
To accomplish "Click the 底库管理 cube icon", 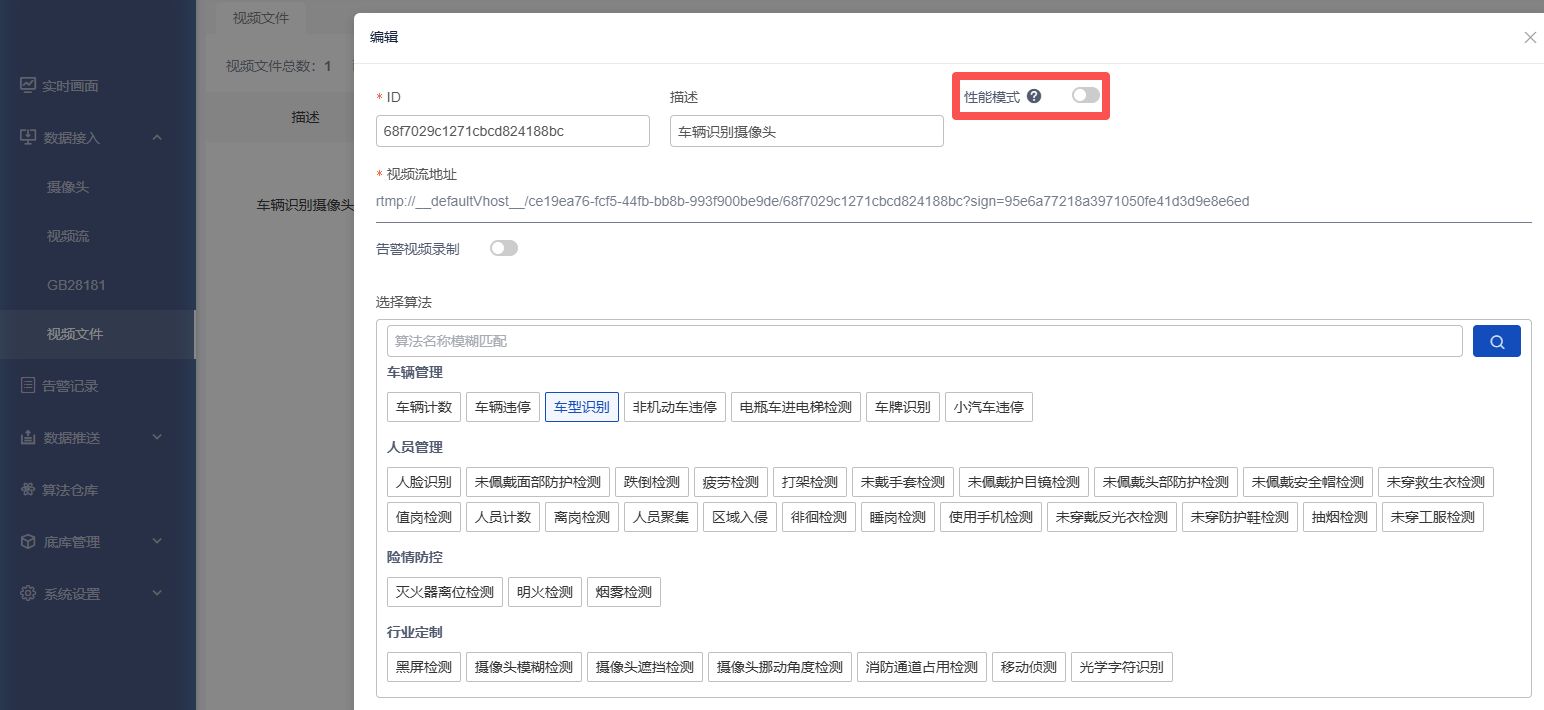I will point(28,542).
